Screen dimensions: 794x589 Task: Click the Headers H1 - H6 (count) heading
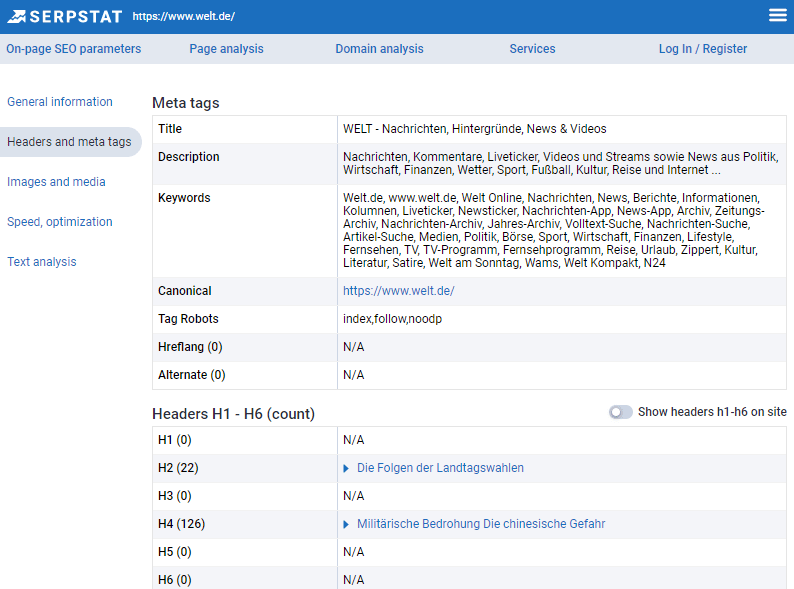pos(233,414)
